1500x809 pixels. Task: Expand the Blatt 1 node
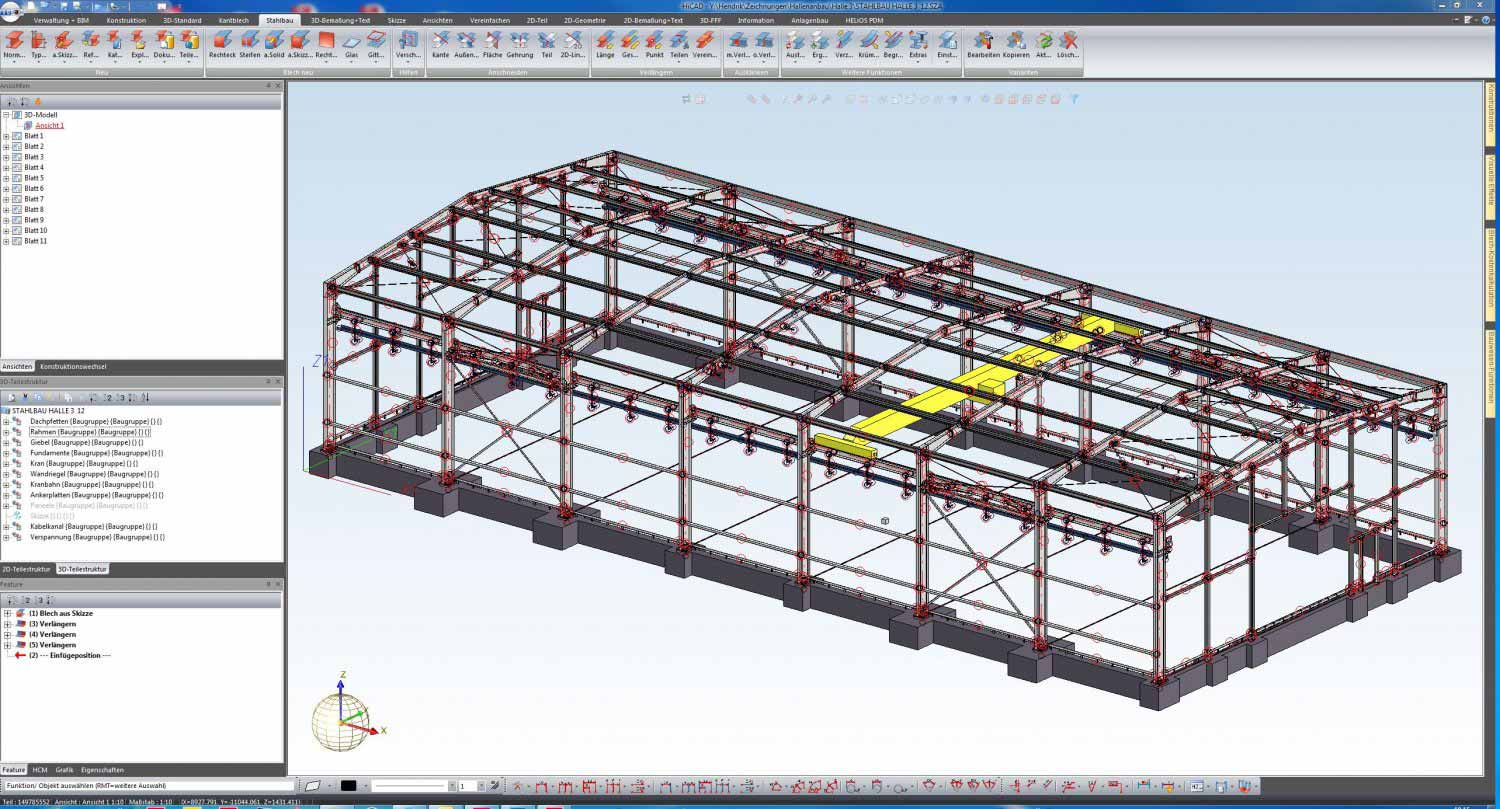[x=6, y=136]
